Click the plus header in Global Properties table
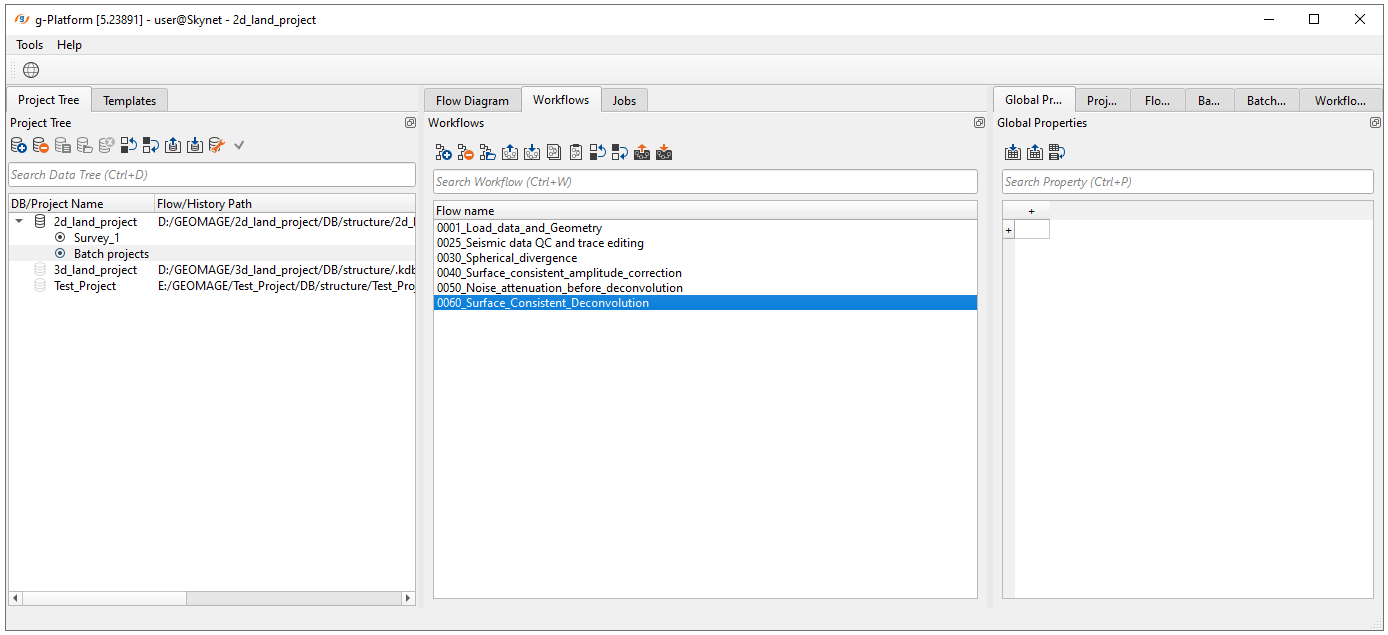Screen dimensions: 1388x635 (x=1031, y=211)
